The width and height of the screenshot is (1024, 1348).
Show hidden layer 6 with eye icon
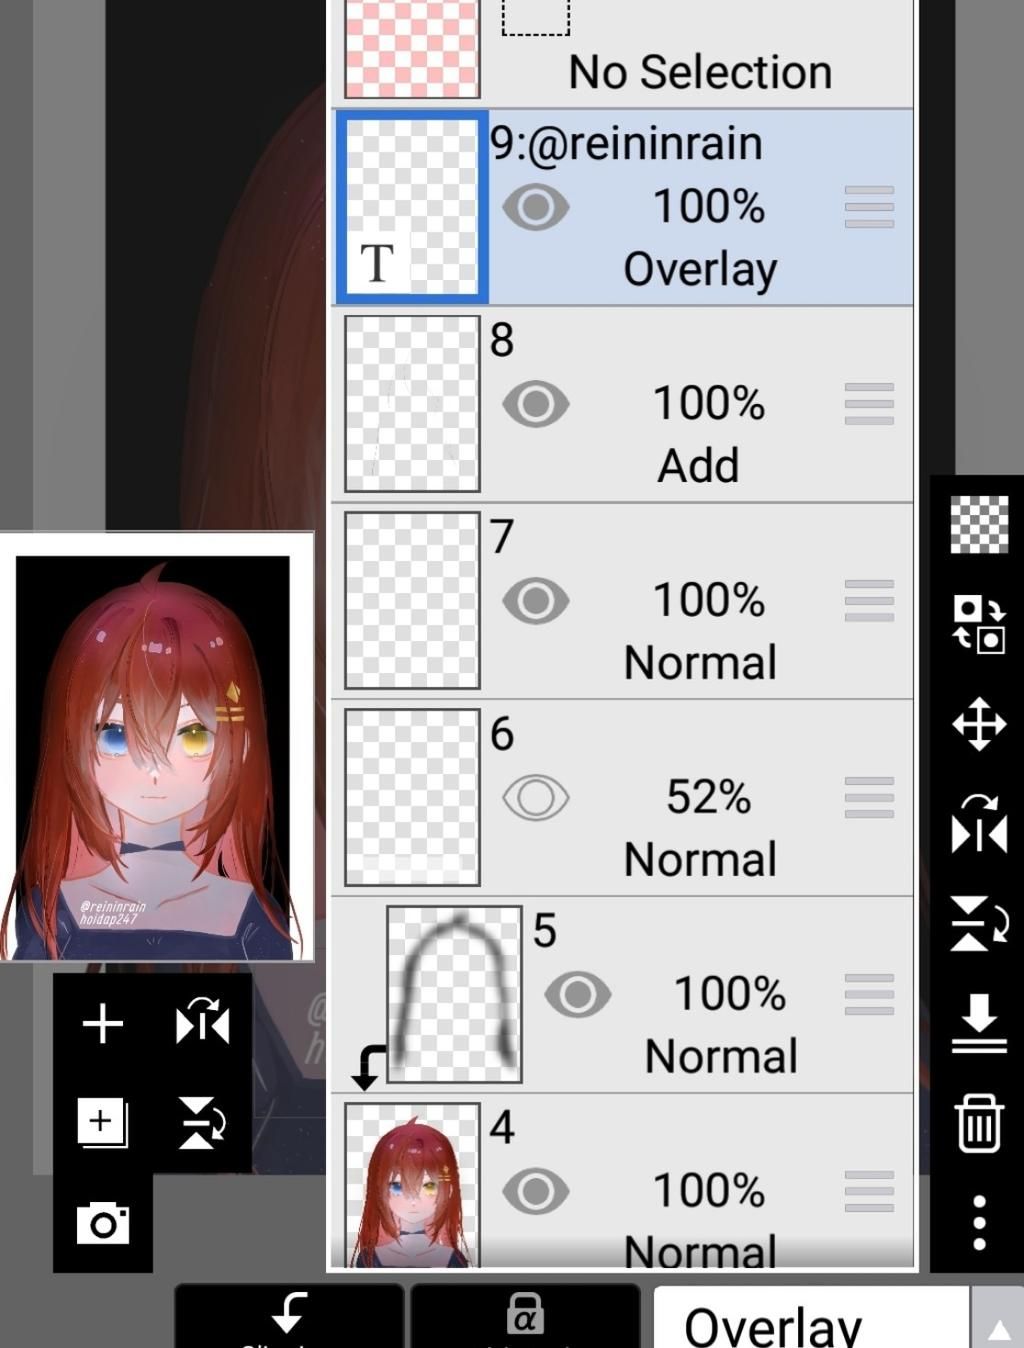536,798
